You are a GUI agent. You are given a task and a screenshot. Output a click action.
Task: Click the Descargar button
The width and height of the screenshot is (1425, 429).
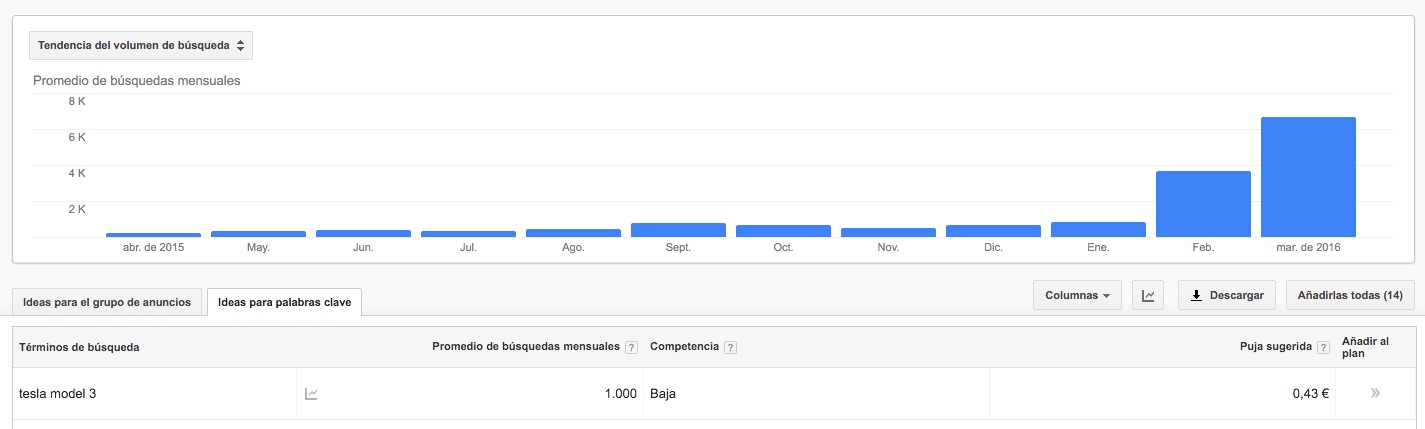pyautogui.click(x=1227, y=296)
